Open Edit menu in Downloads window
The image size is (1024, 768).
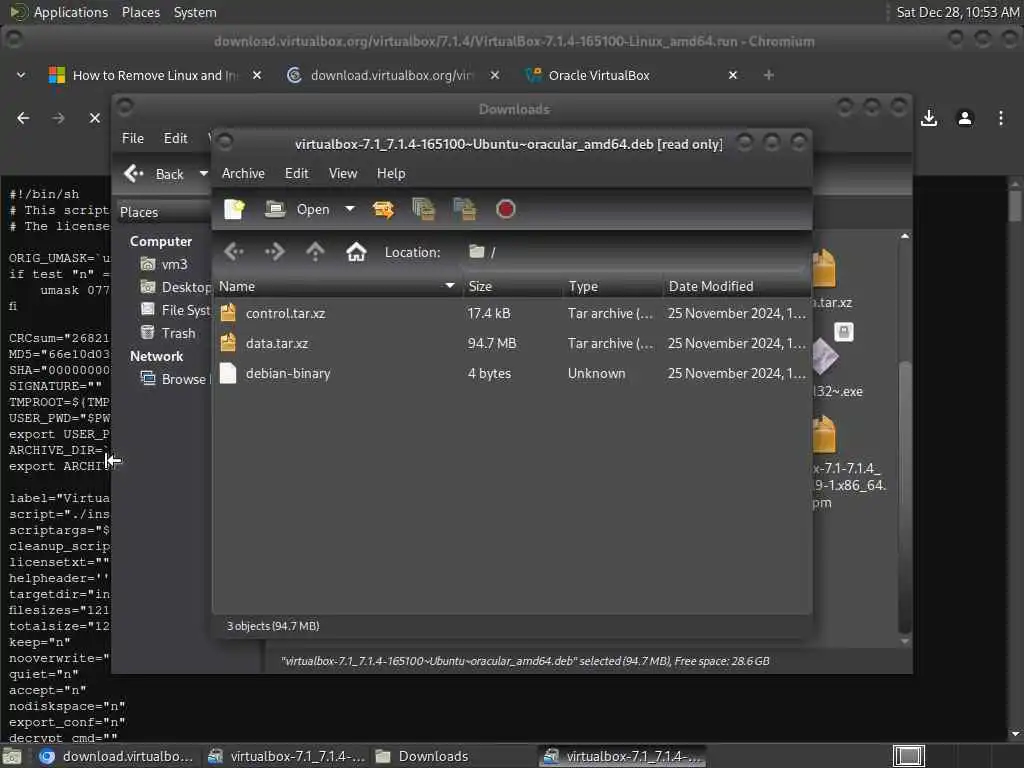pos(175,138)
